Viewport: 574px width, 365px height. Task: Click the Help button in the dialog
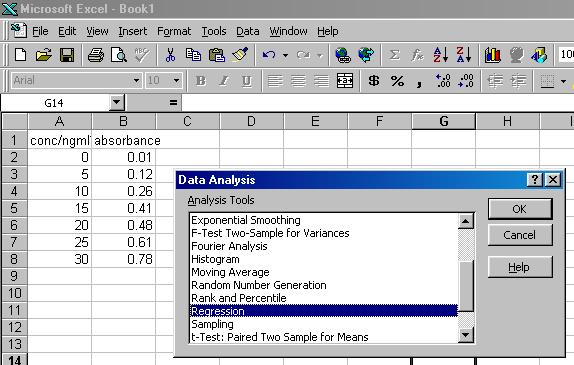pyautogui.click(x=520, y=267)
